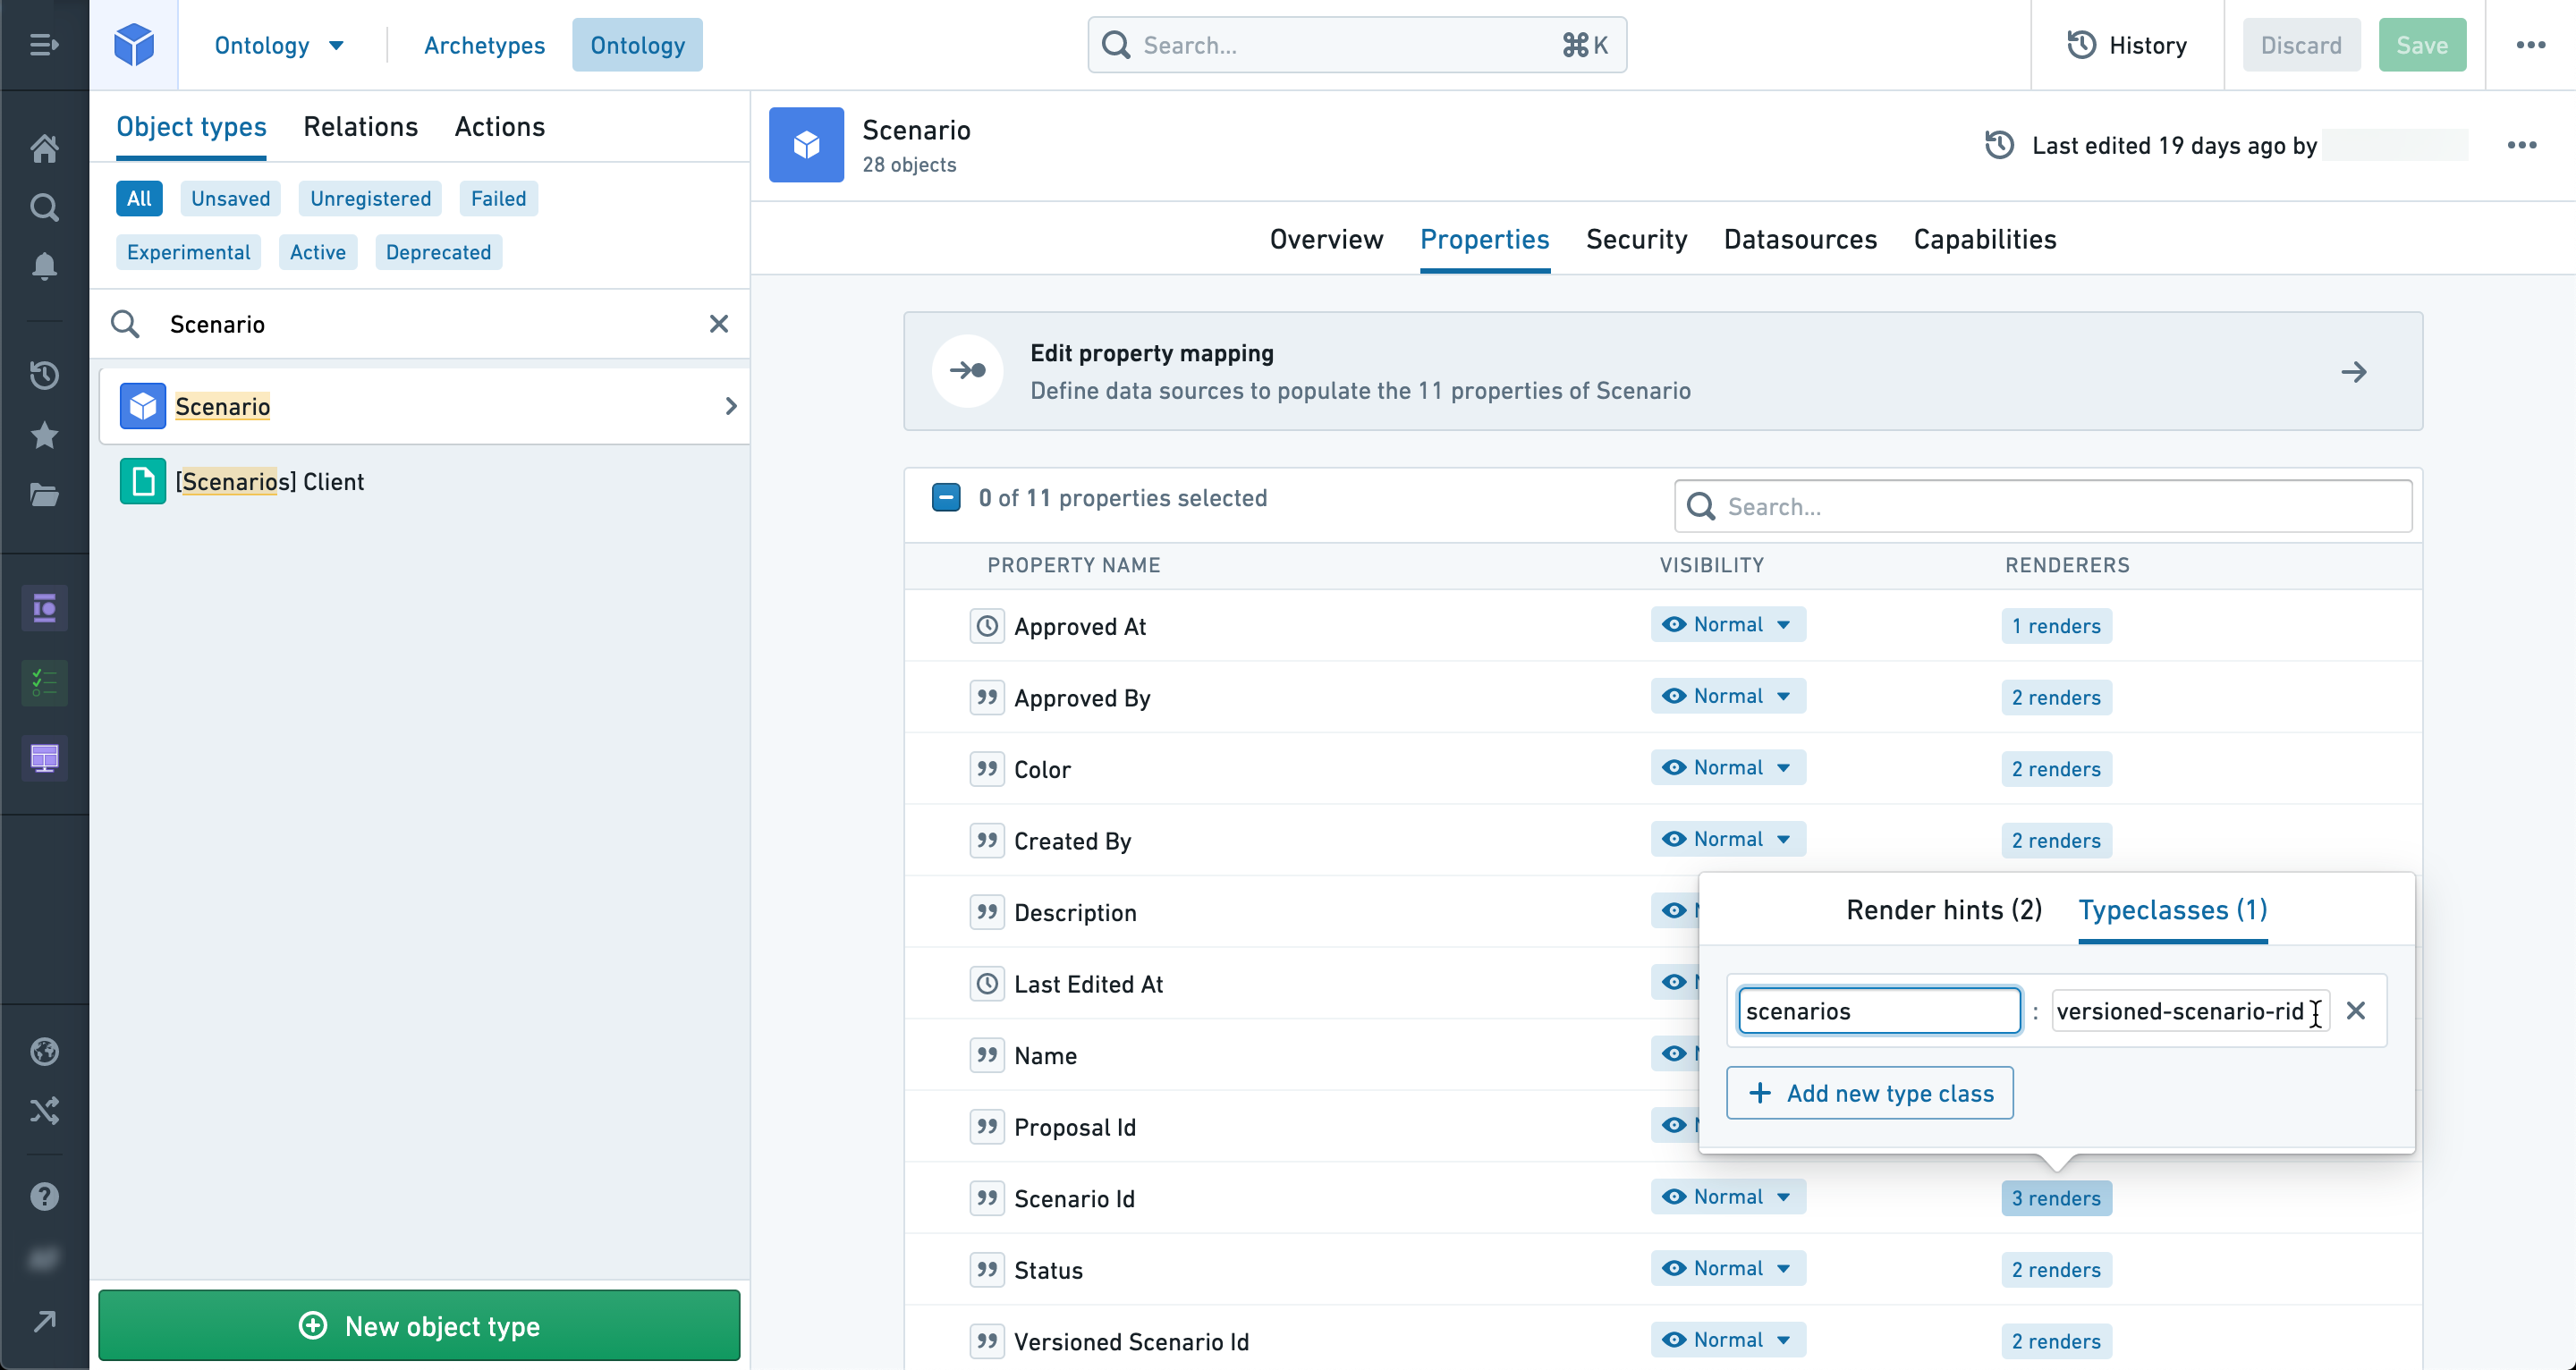This screenshot has width=2576, height=1370.
Task: Click the History icon in top bar
Action: tap(2080, 45)
